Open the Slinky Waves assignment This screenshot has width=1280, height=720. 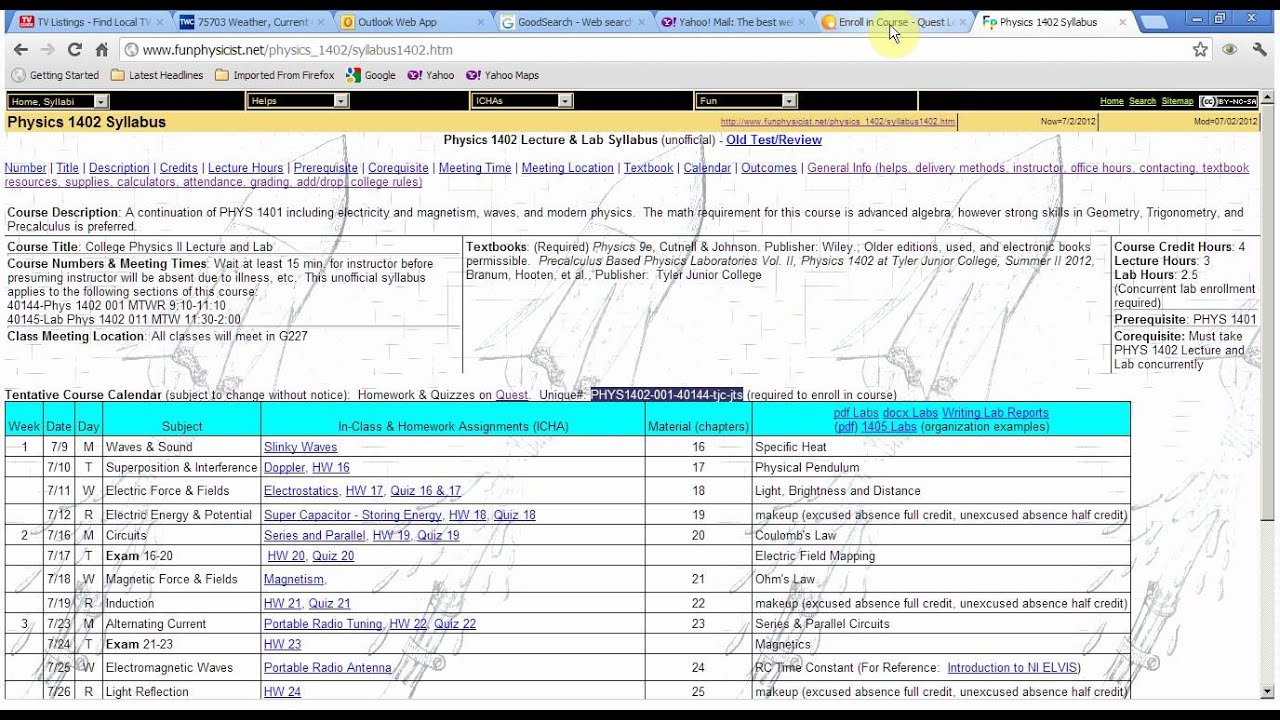300,447
